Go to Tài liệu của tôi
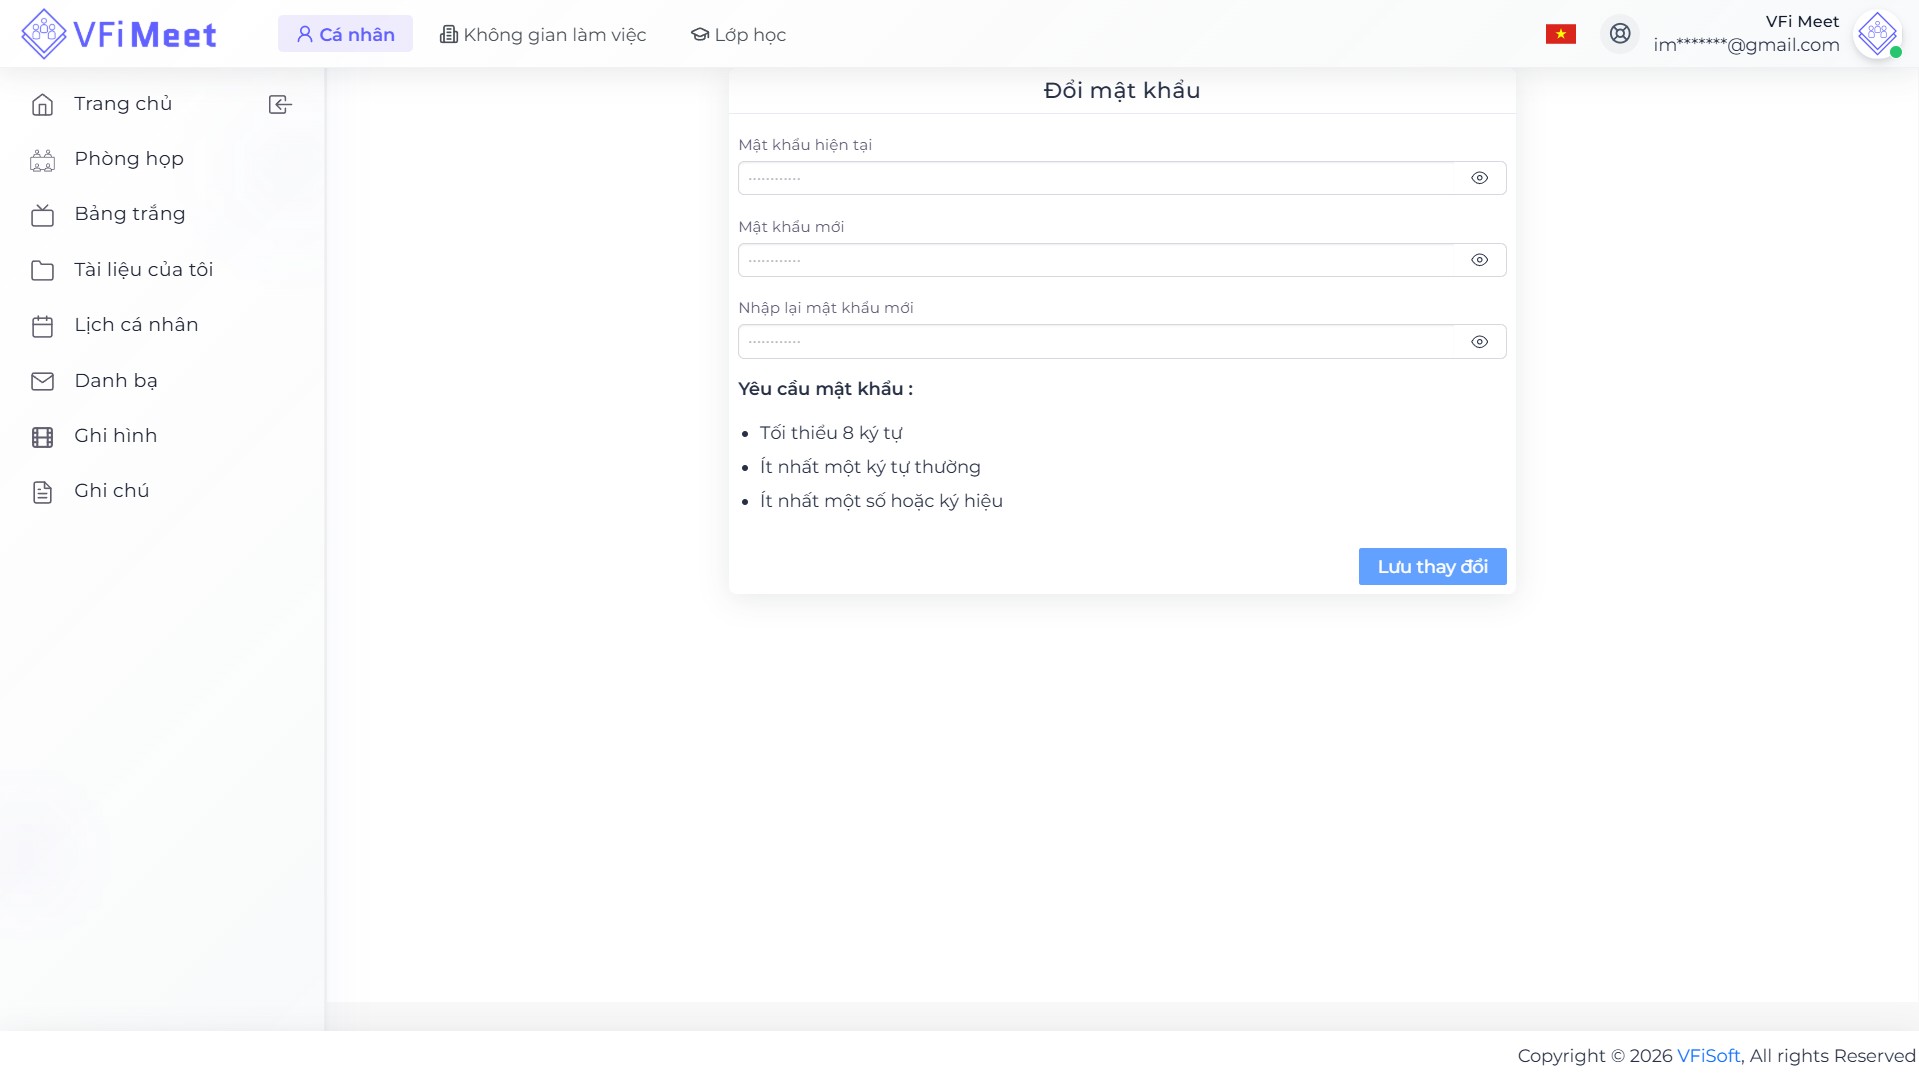The width and height of the screenshot is (1919, 1079). (143, 270)
